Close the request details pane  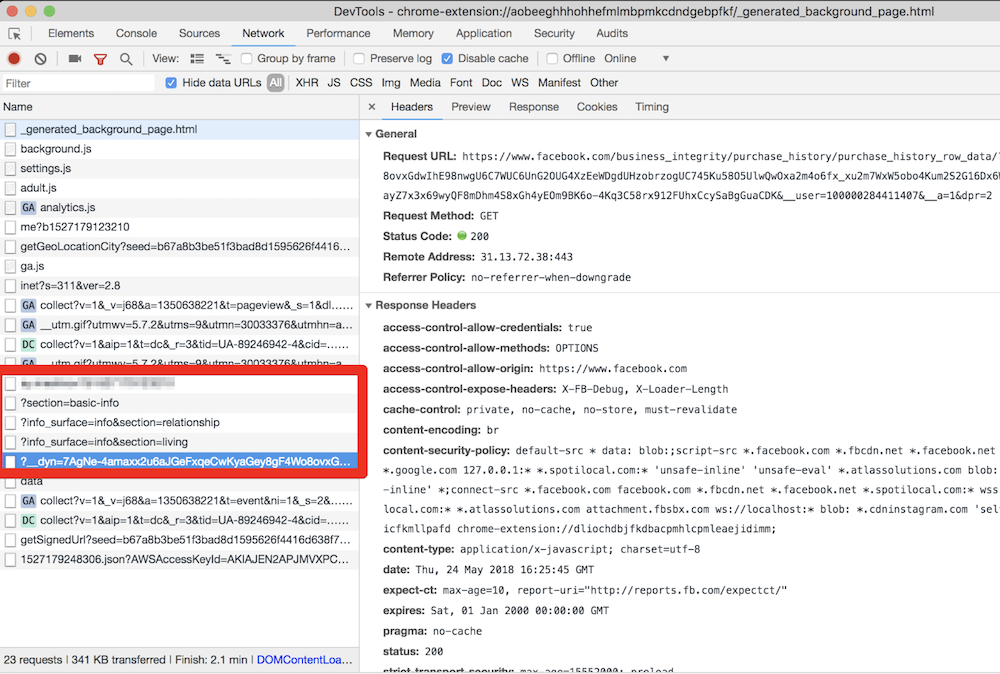click(372, 107)
